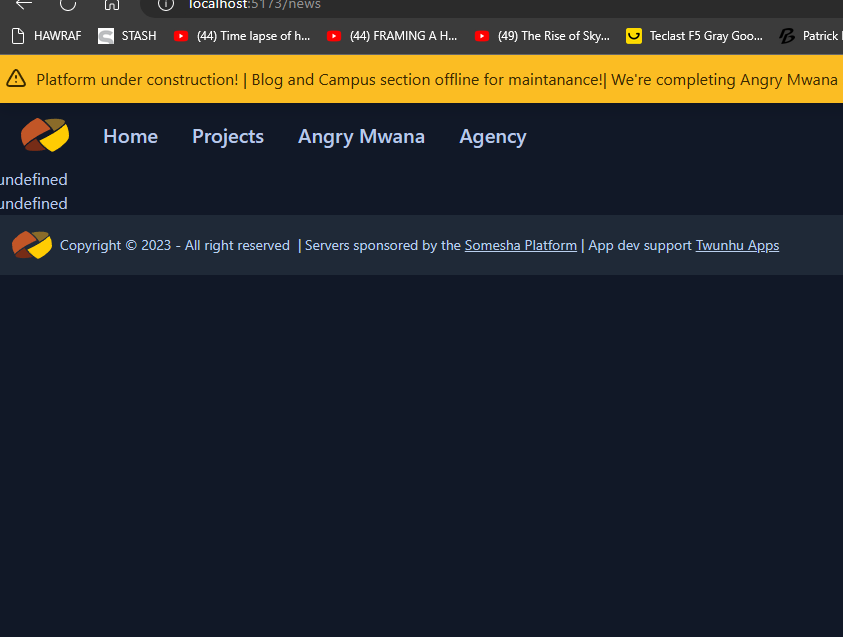
Task: Follow the Somesha Platform link
Action: pos(520,245)
